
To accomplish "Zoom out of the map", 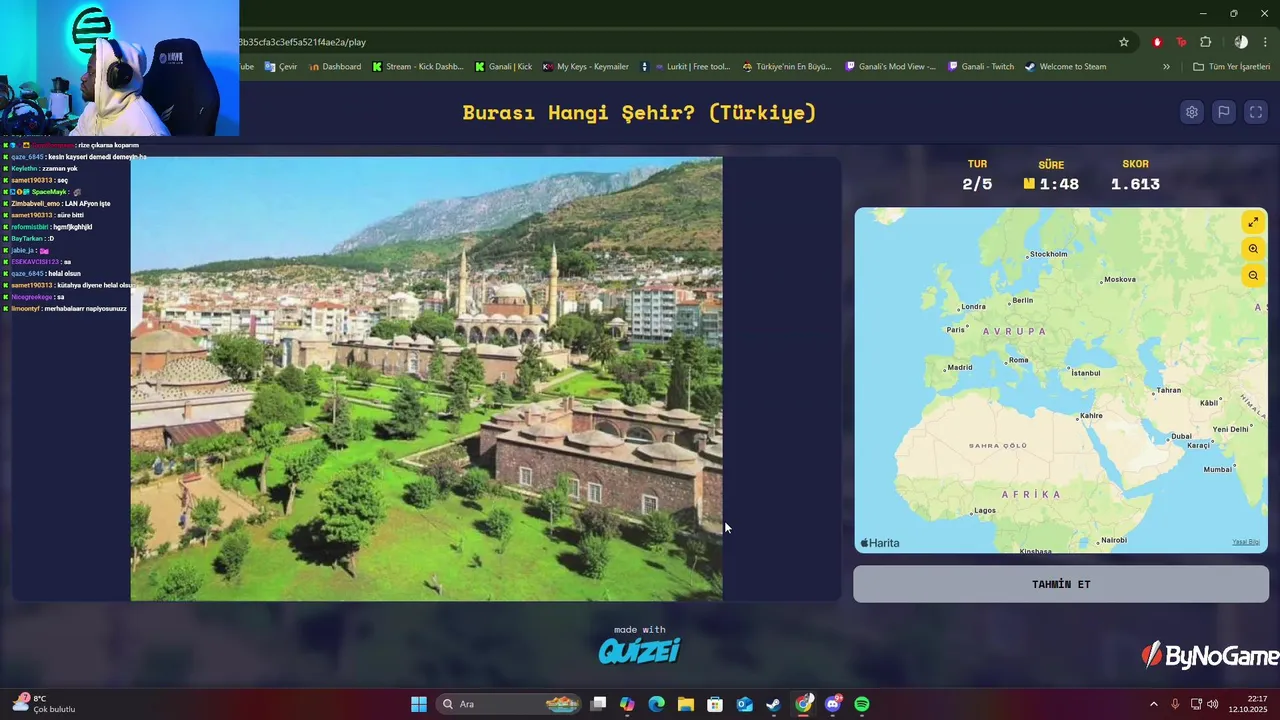I will click(x=1253, y=276).
